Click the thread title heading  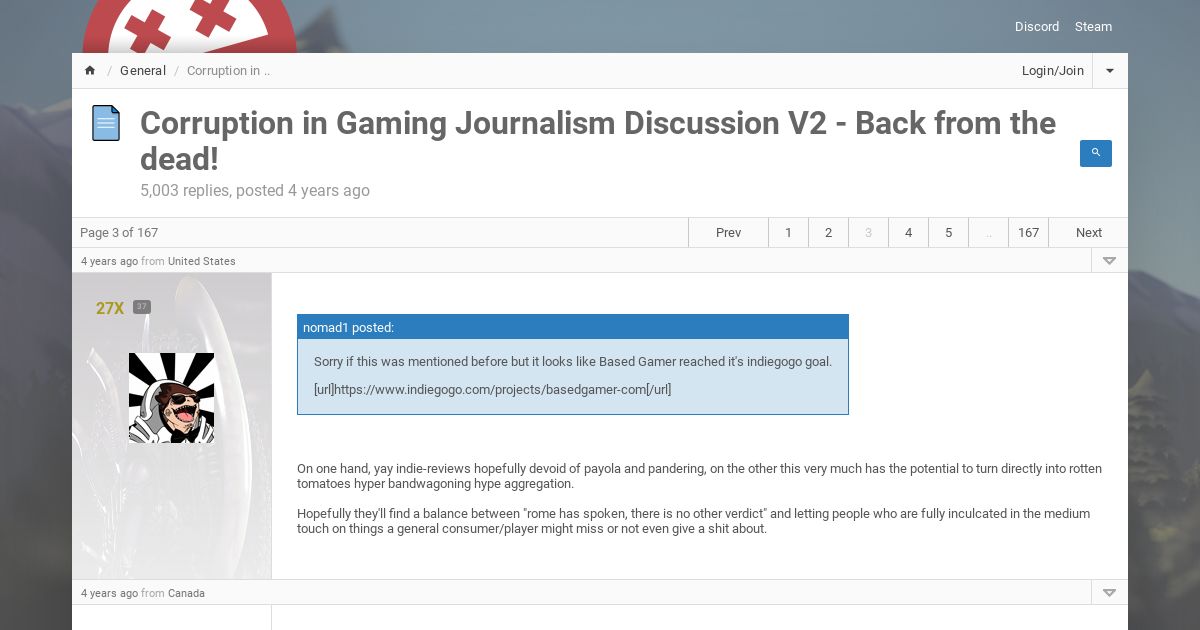coord(598,140)
